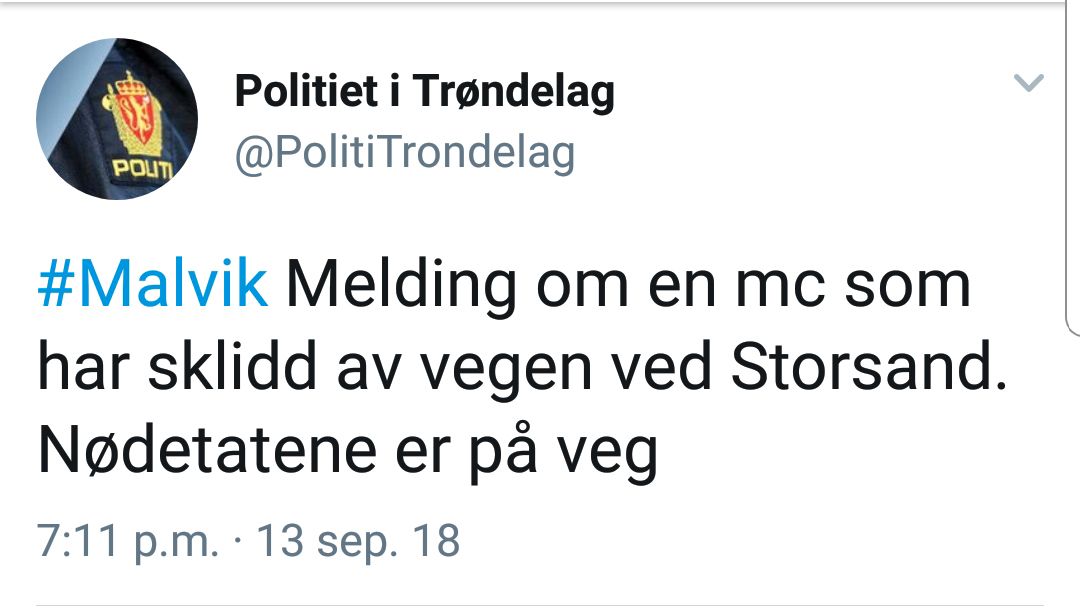Click the word som ending the first line
Screen dimensions: 1080x611
click(x=915, y=286)
